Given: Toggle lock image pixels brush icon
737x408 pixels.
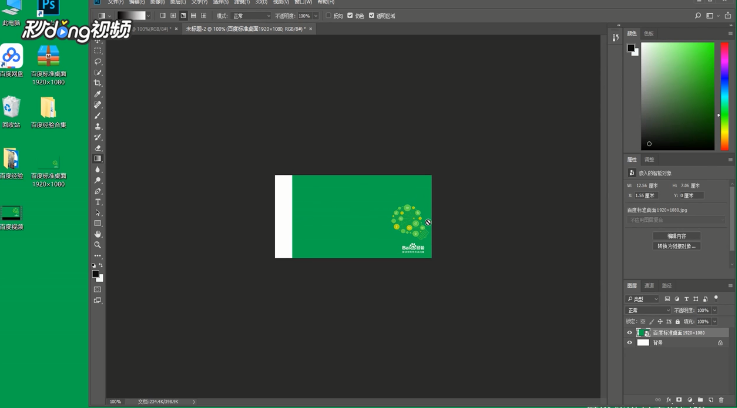Looking at the screenshot, I should [651, 322].
